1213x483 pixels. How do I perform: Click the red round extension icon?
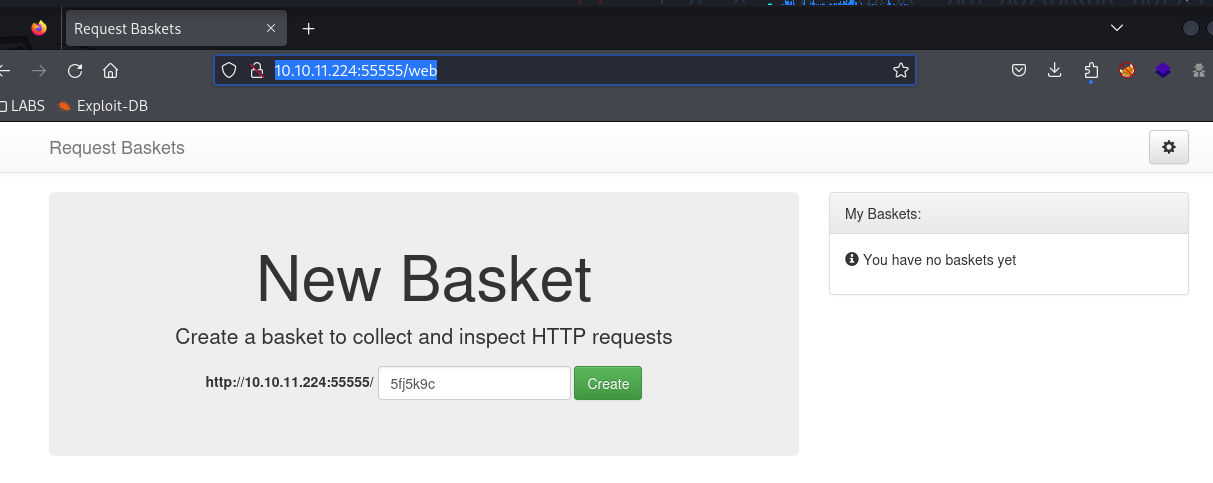pyautogui.click(x=1127, y=70)
